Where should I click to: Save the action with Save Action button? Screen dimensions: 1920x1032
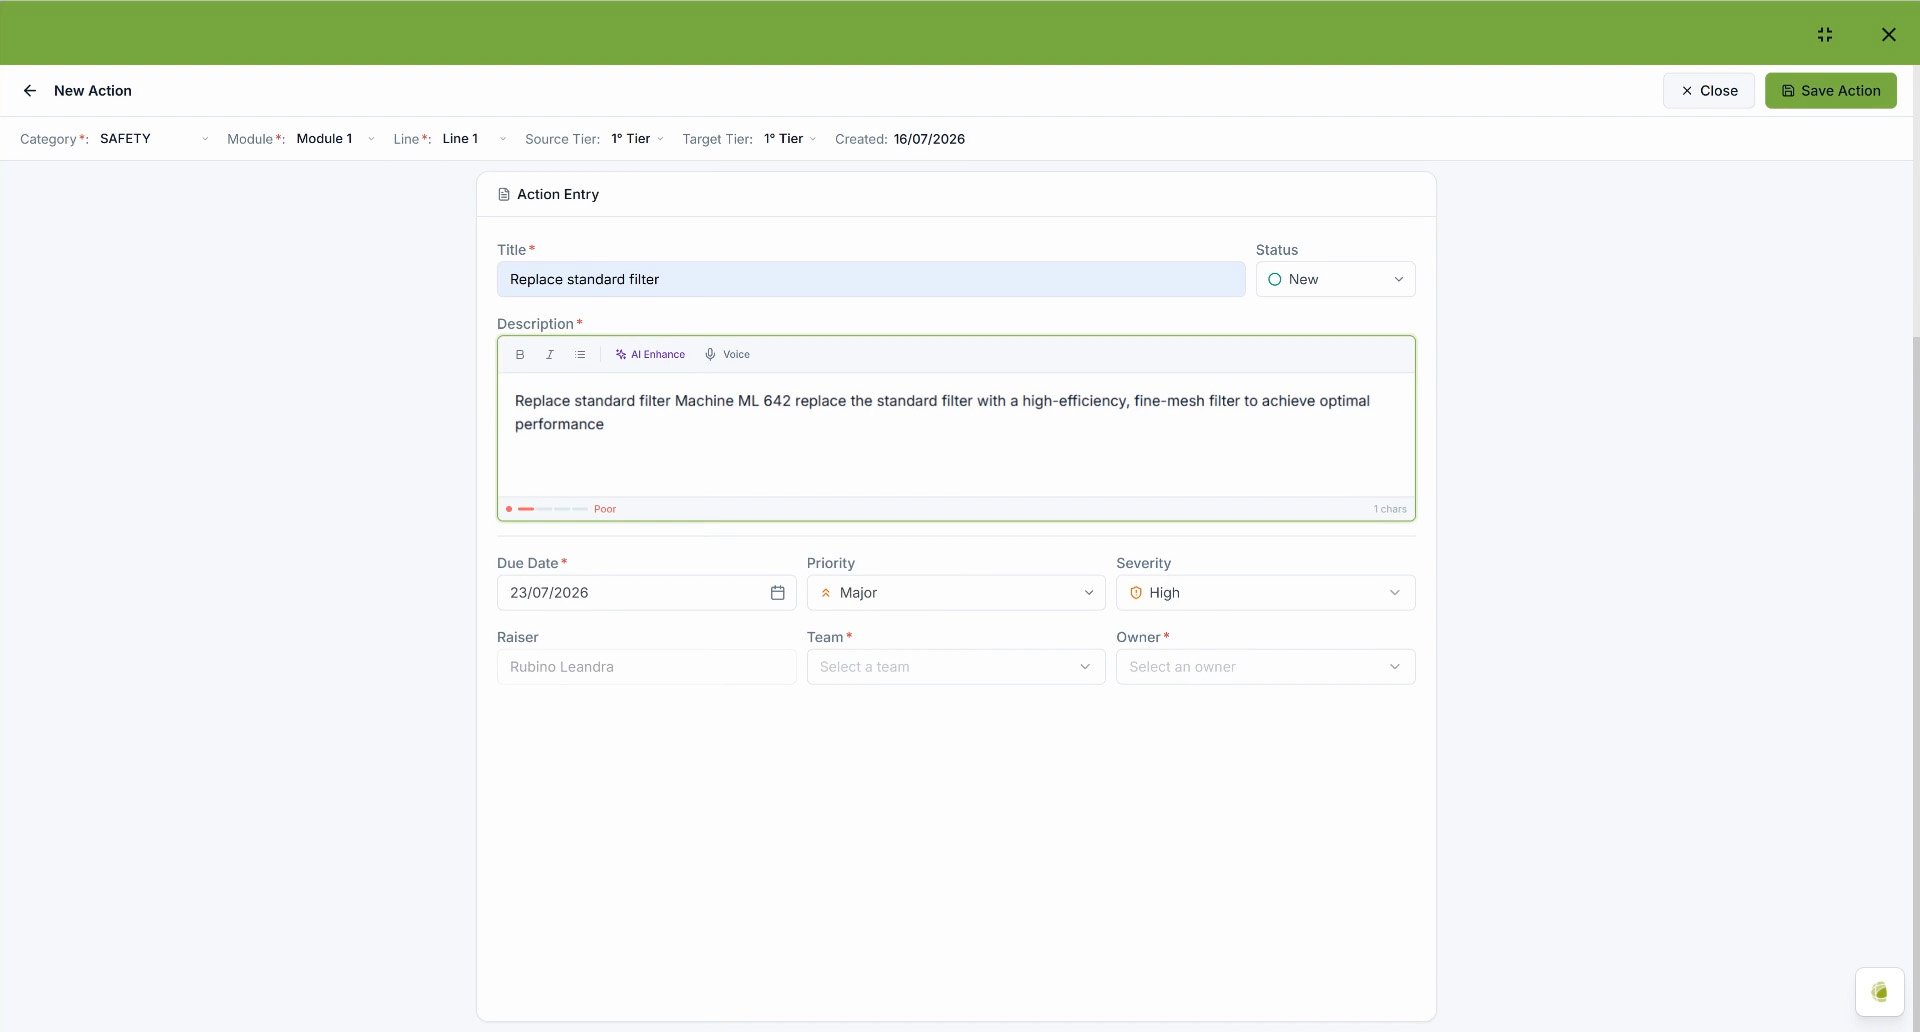coord(1831,91)
